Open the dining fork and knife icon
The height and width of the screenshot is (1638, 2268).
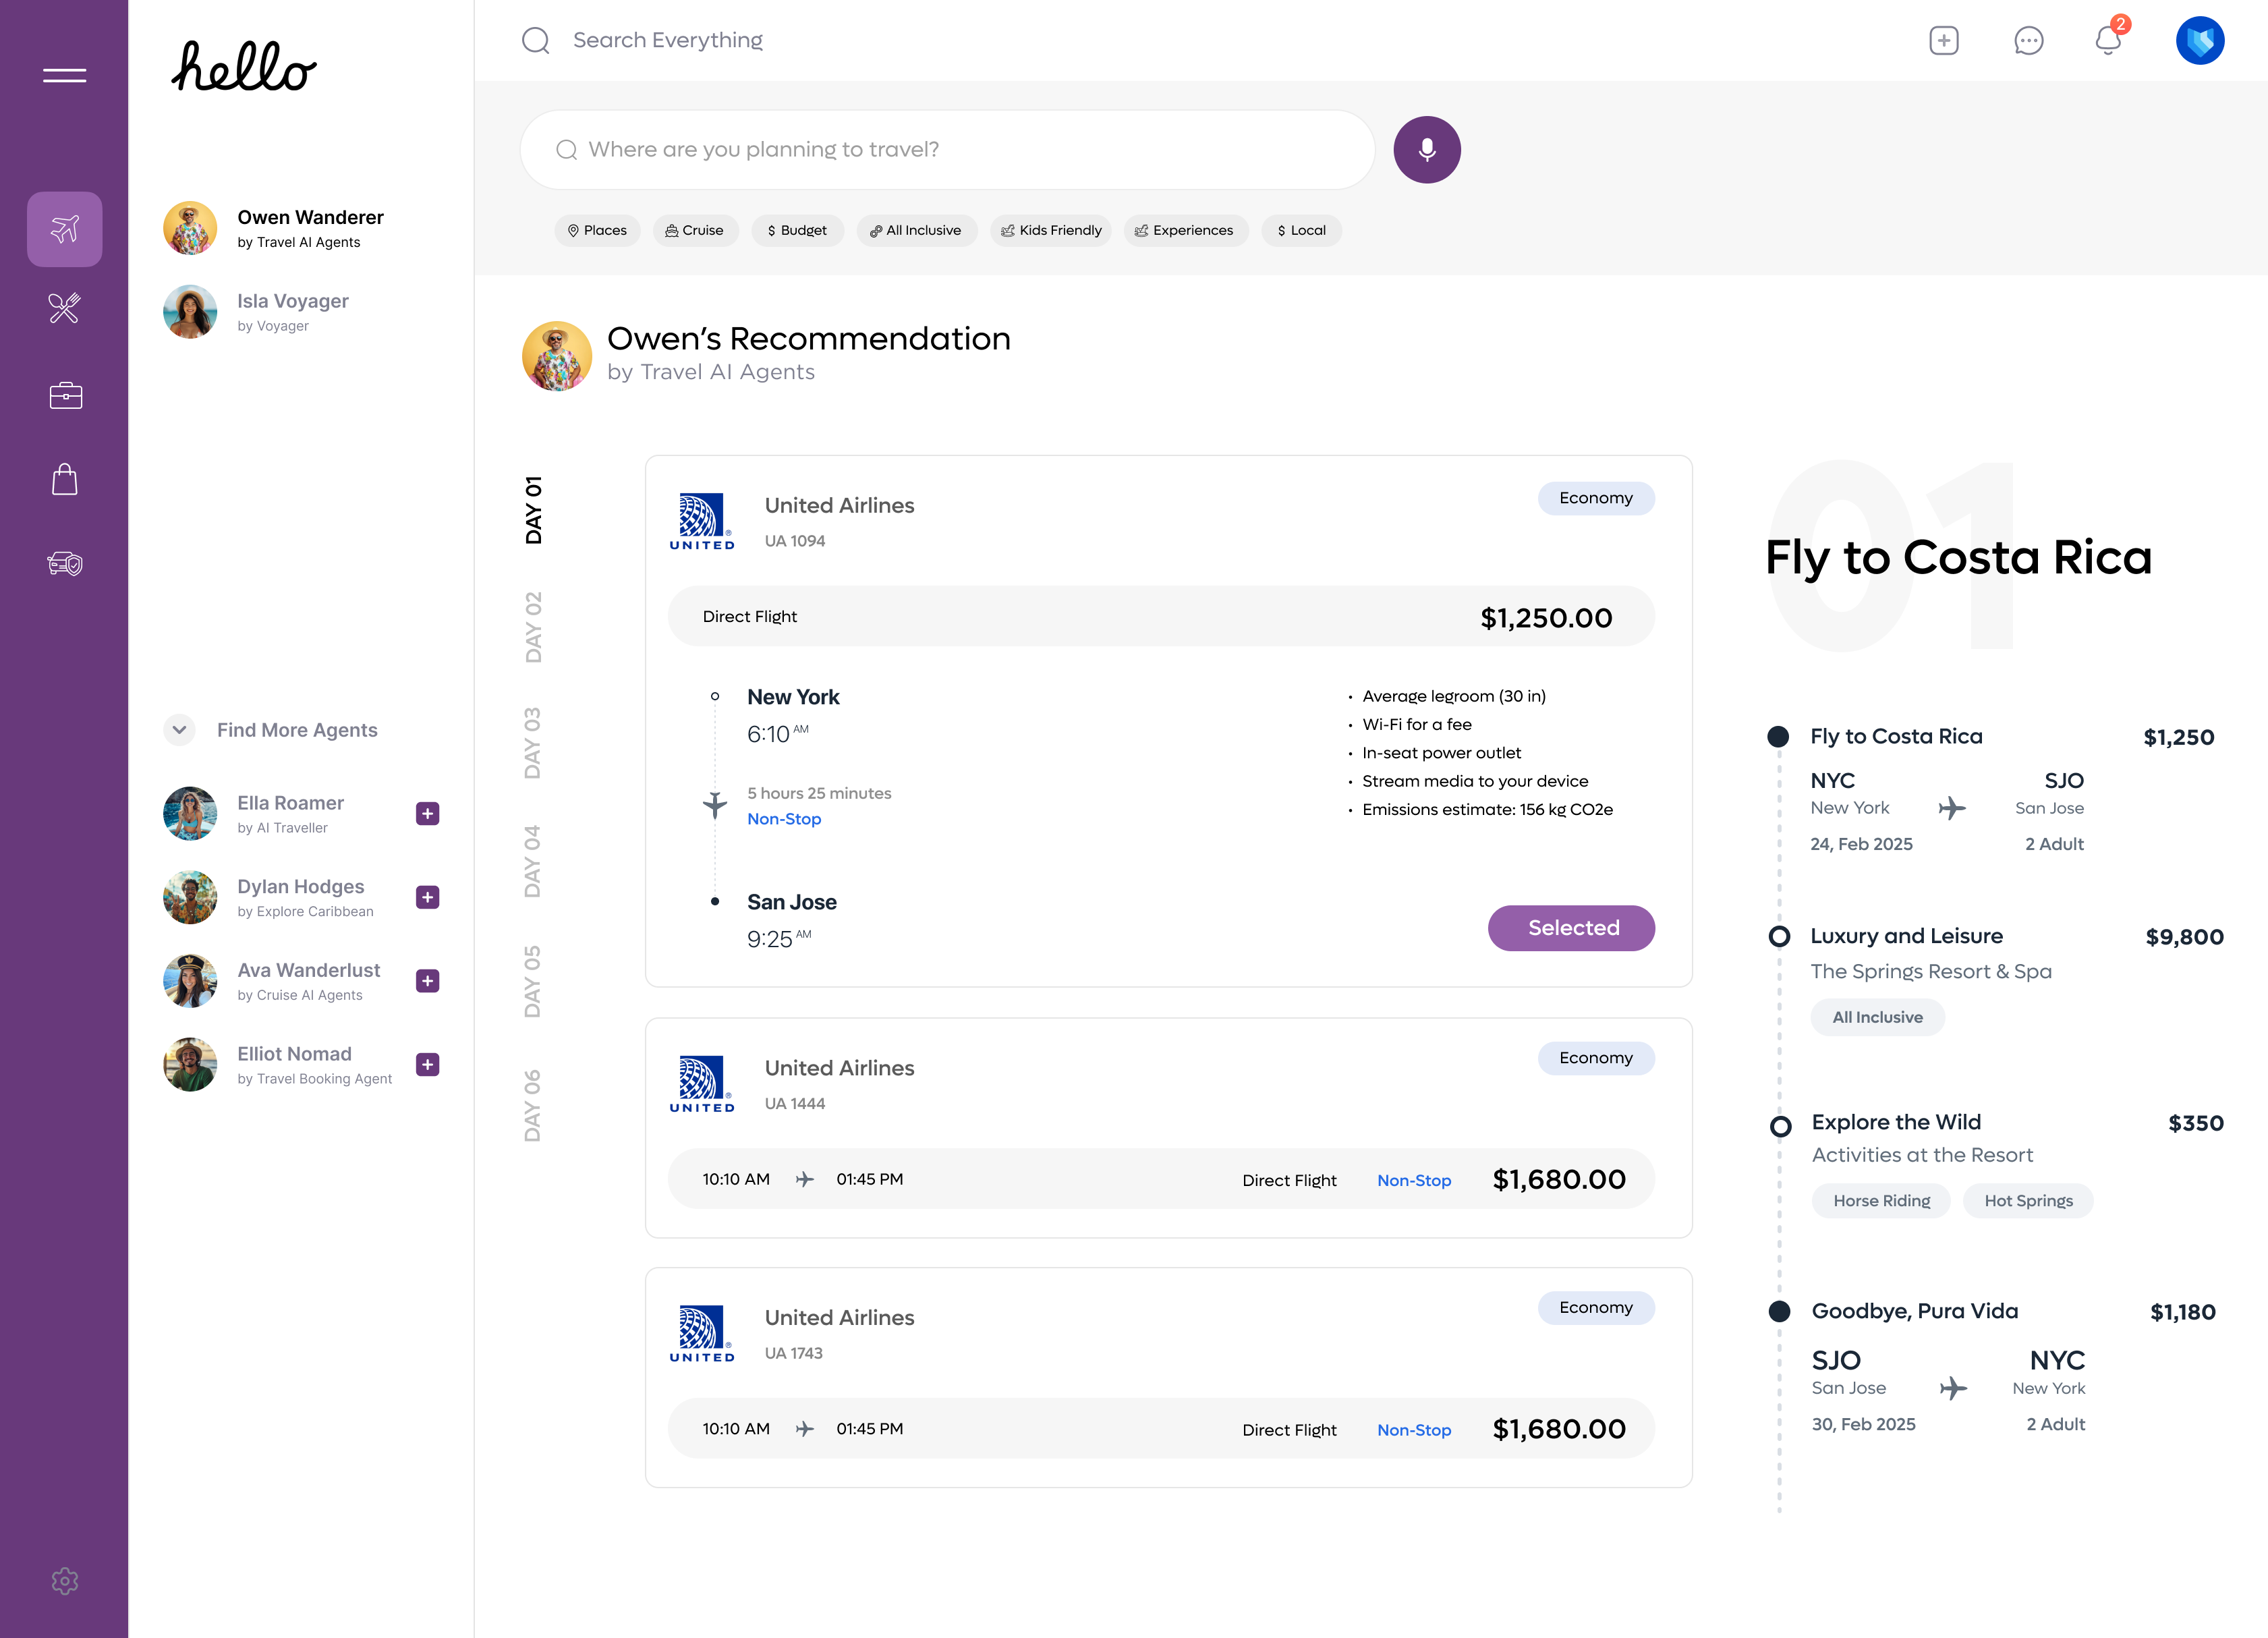(64, 308)
